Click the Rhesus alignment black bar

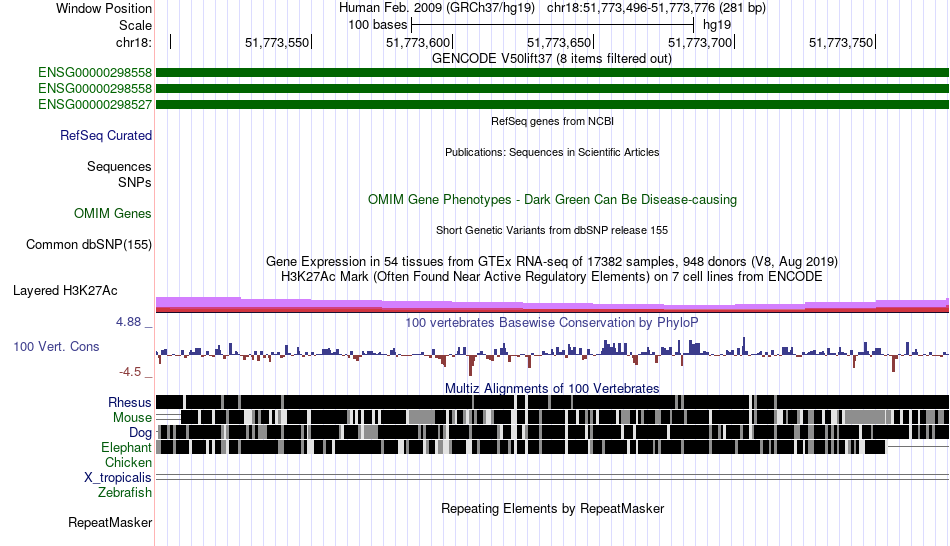552,402
